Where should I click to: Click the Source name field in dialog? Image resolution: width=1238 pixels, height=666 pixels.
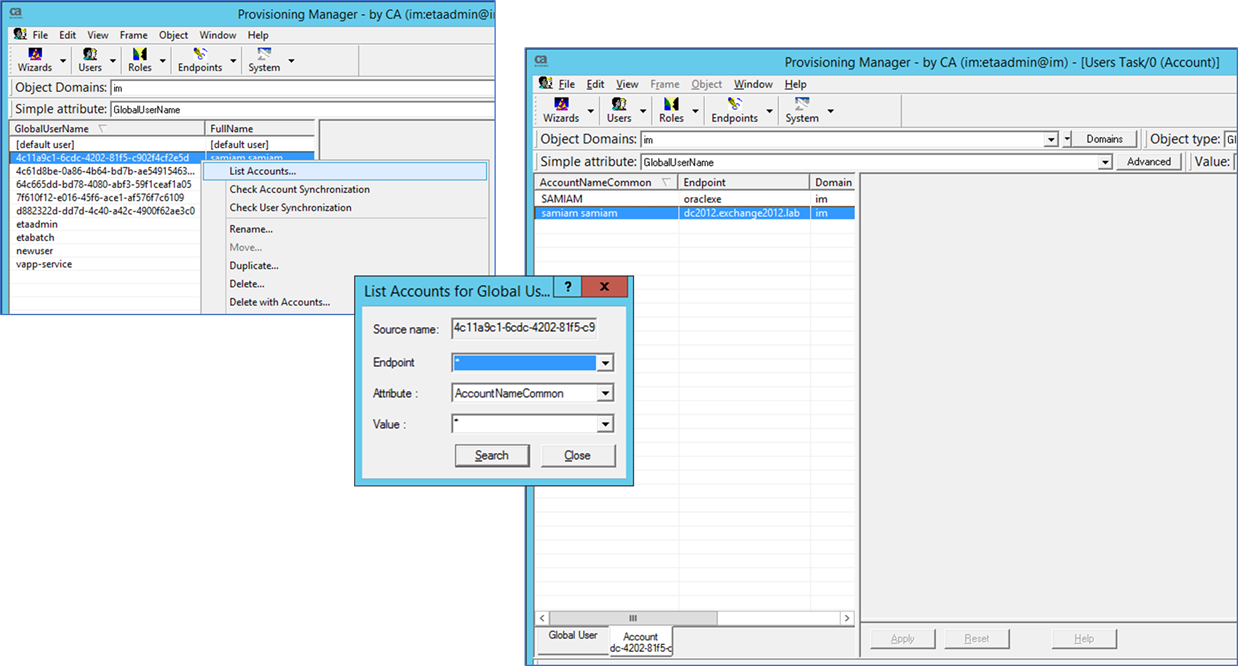point(525,329)
